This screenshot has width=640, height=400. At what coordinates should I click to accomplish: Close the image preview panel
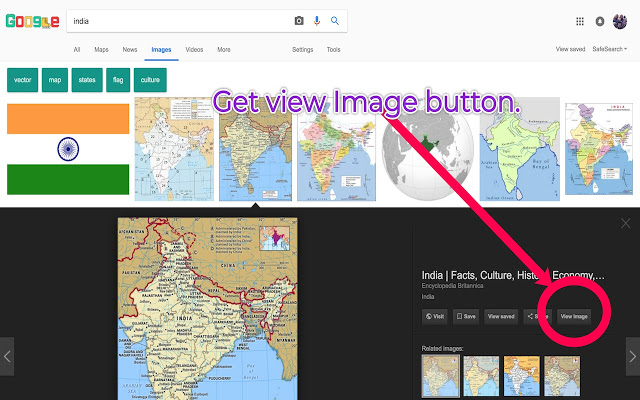tap(625, 223)
